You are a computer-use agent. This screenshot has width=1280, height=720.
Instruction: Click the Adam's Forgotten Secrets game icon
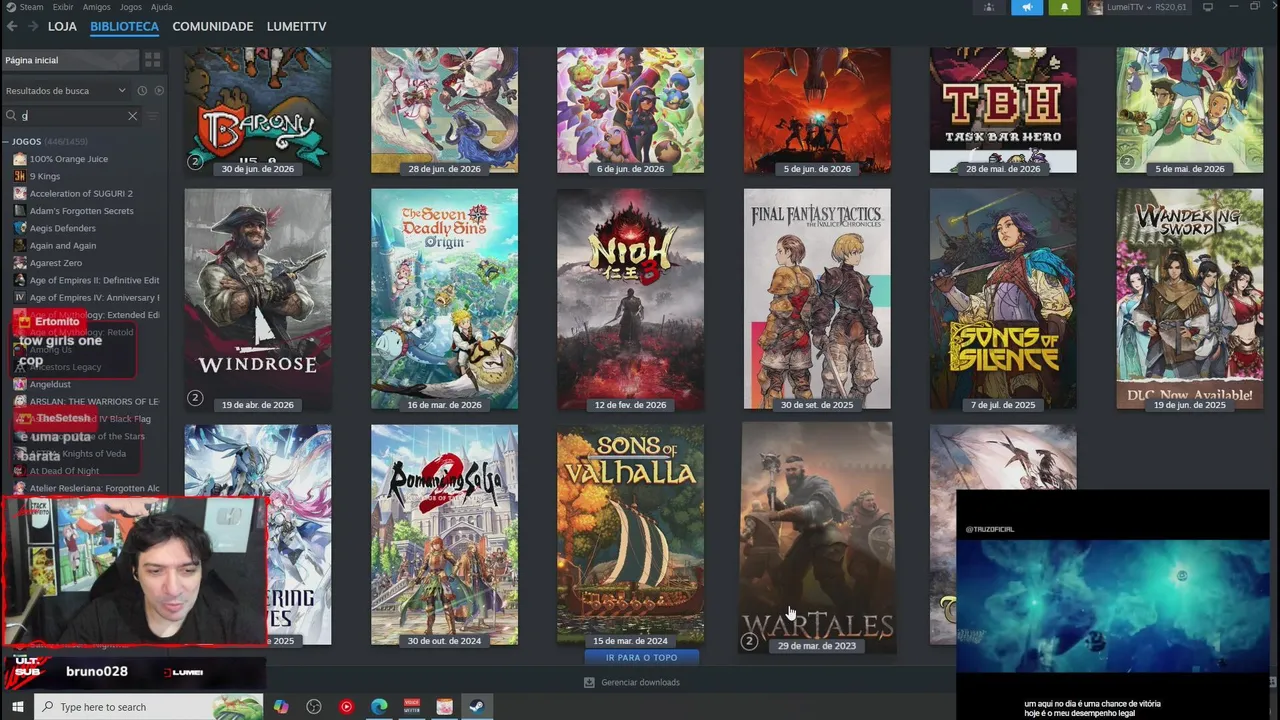[x=20, y=211]
